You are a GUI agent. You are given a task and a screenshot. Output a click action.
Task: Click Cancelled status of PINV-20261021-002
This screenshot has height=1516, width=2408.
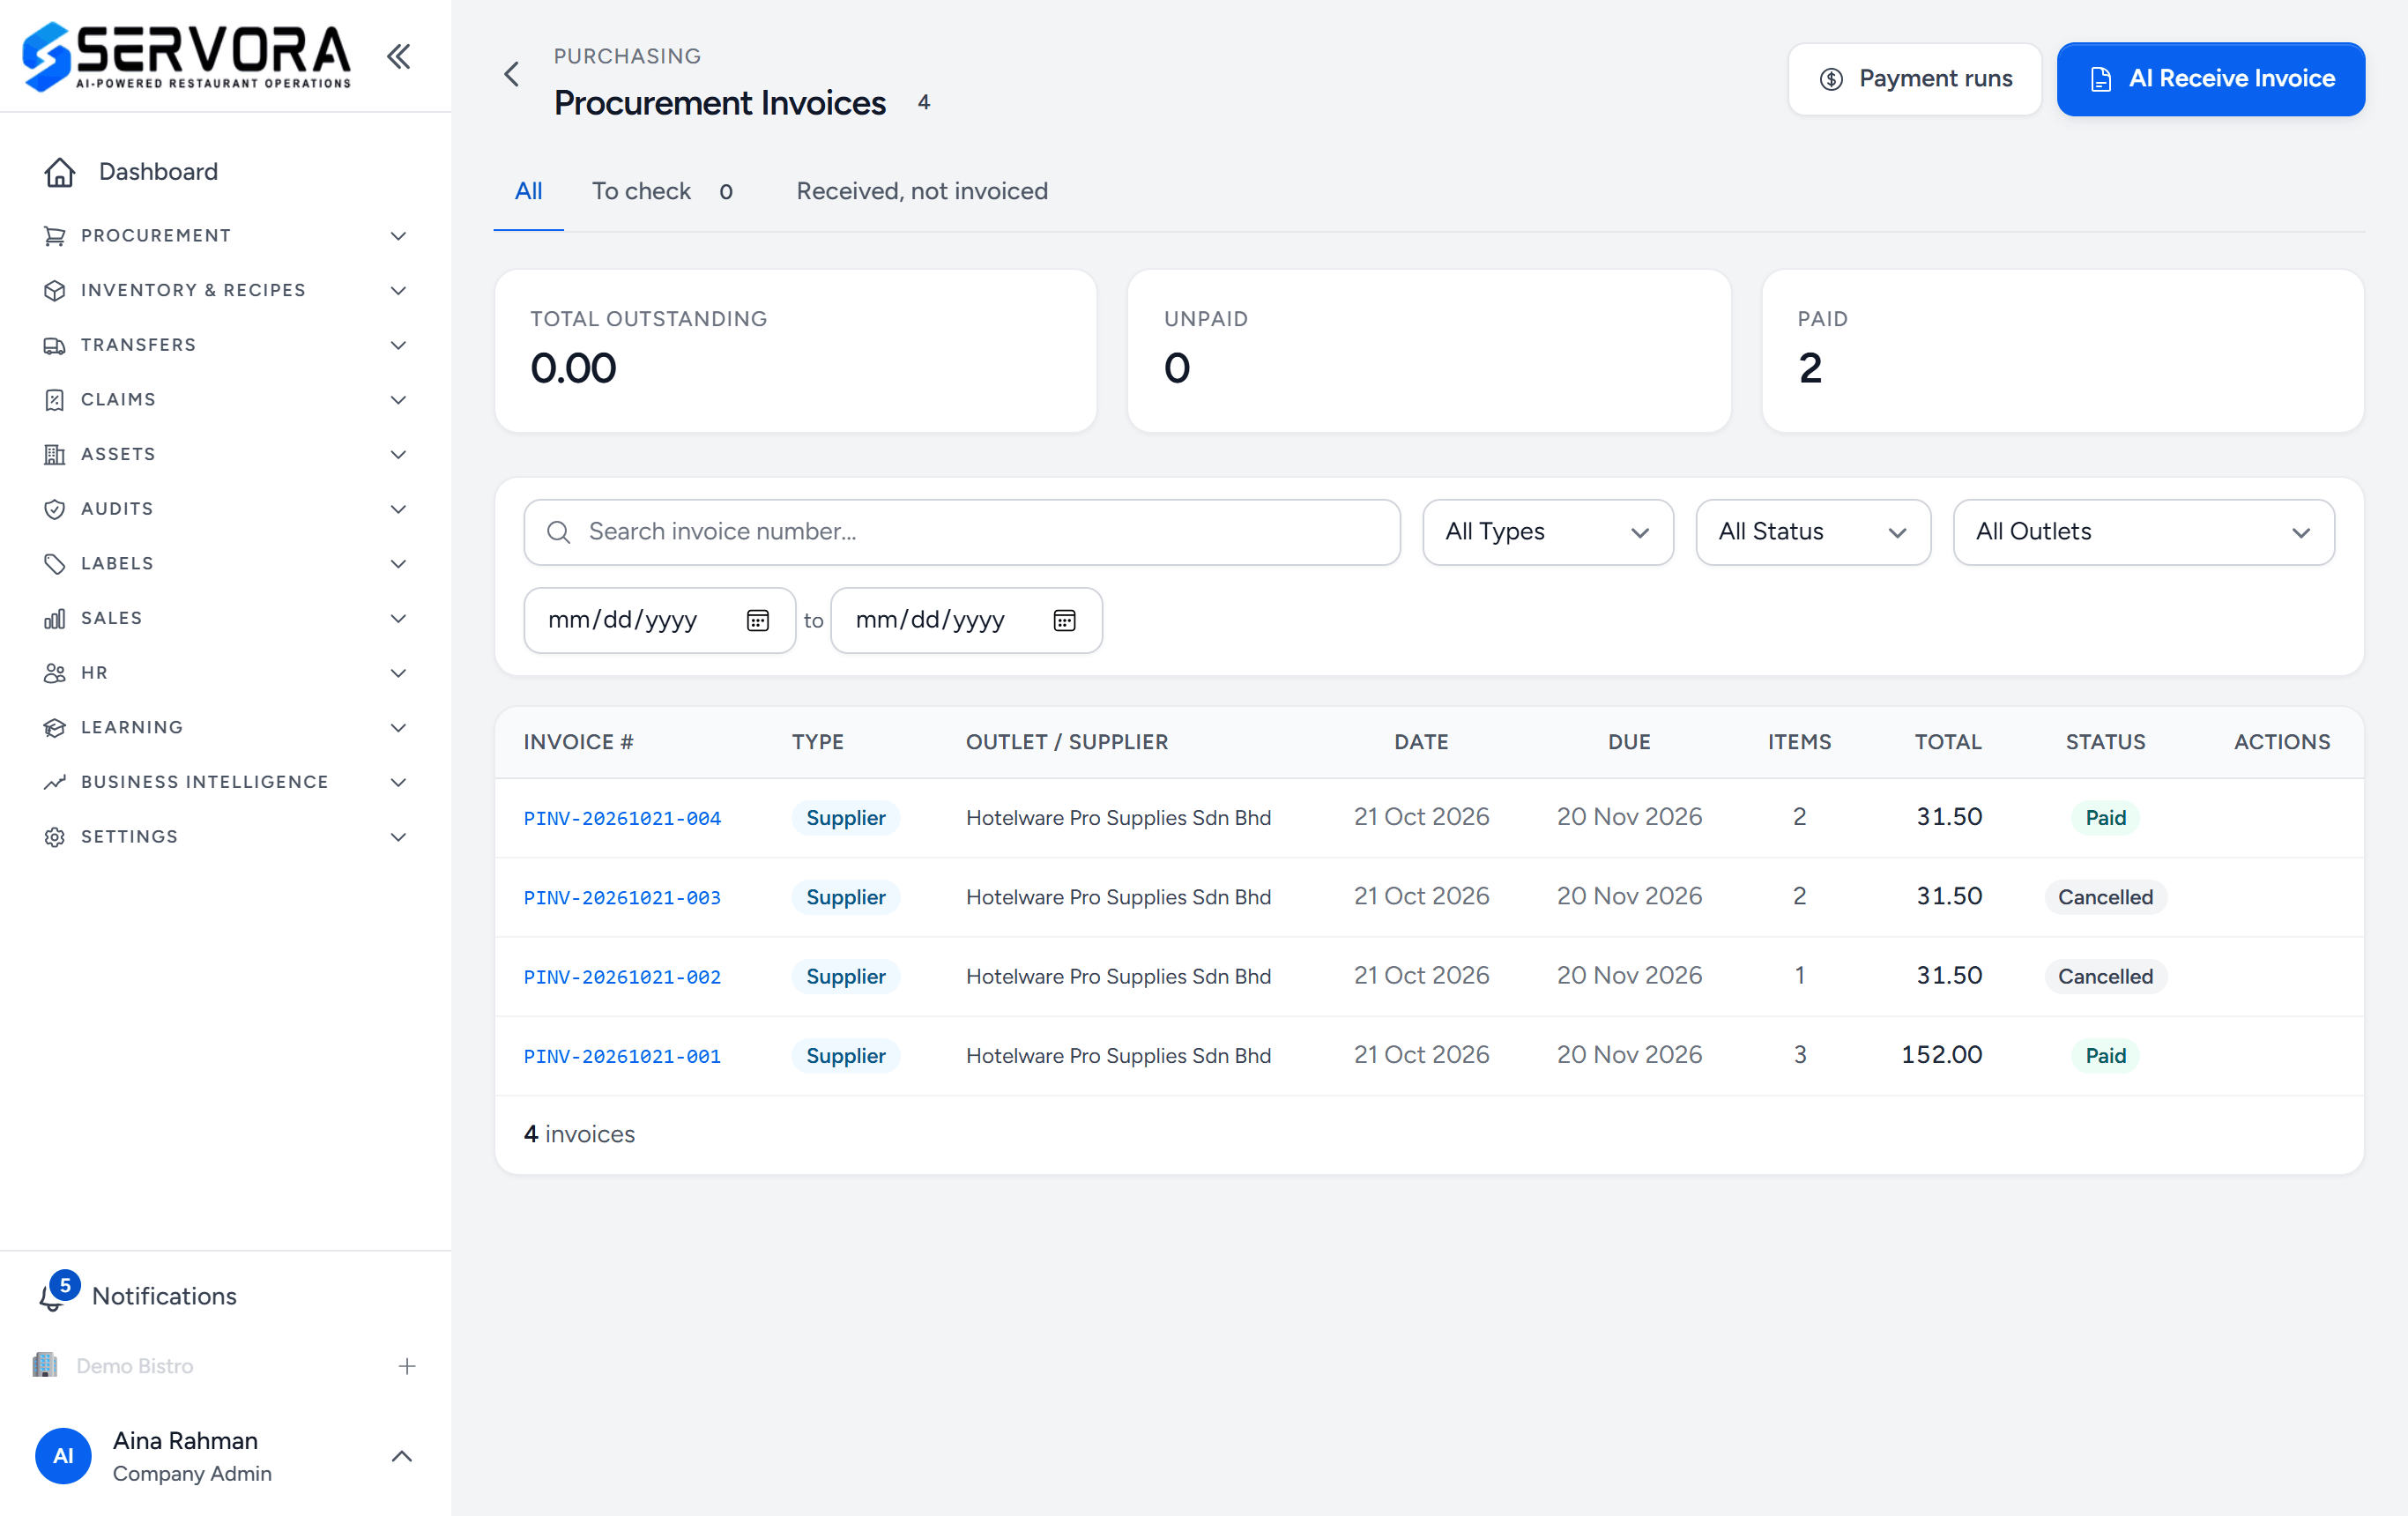pyautogui.click(x=2105, y=976)
